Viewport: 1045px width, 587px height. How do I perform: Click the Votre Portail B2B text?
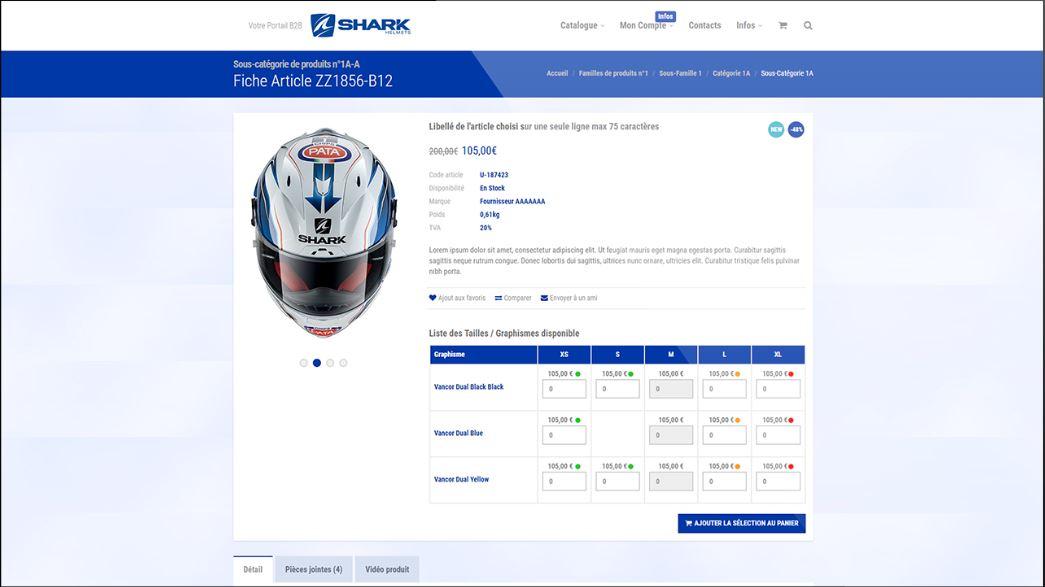point(275,25)
